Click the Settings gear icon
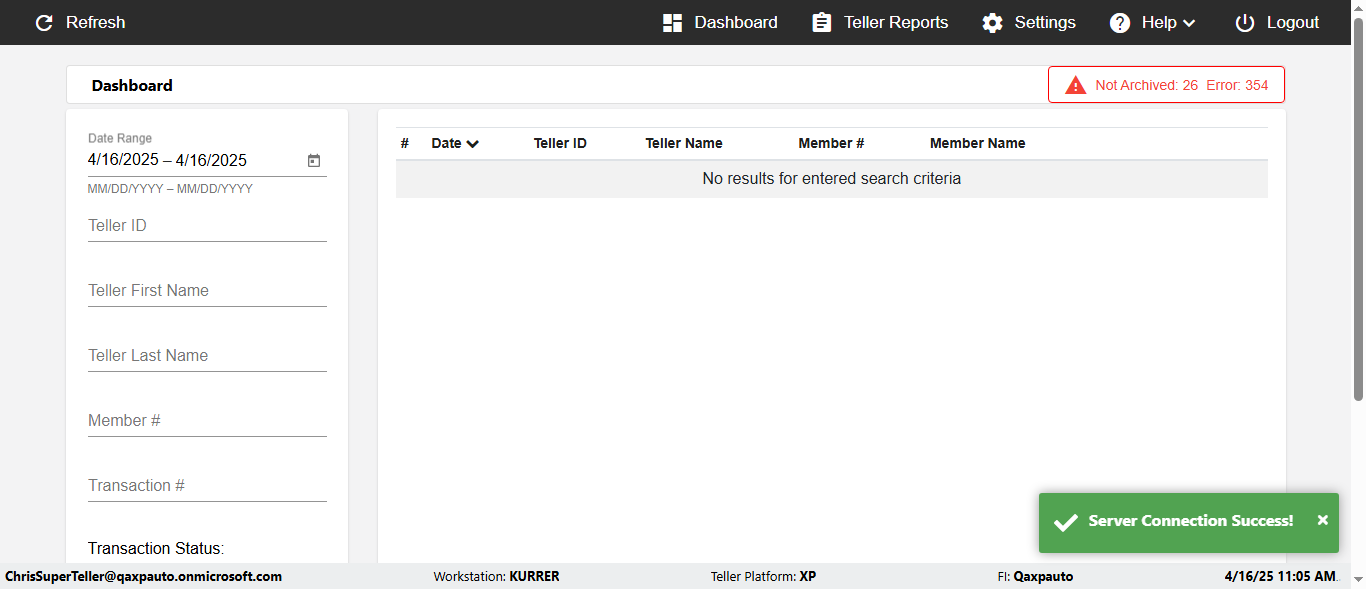The width and height of the screenshot is (1366, 589). pyautogui.click(x=992, y=23)
